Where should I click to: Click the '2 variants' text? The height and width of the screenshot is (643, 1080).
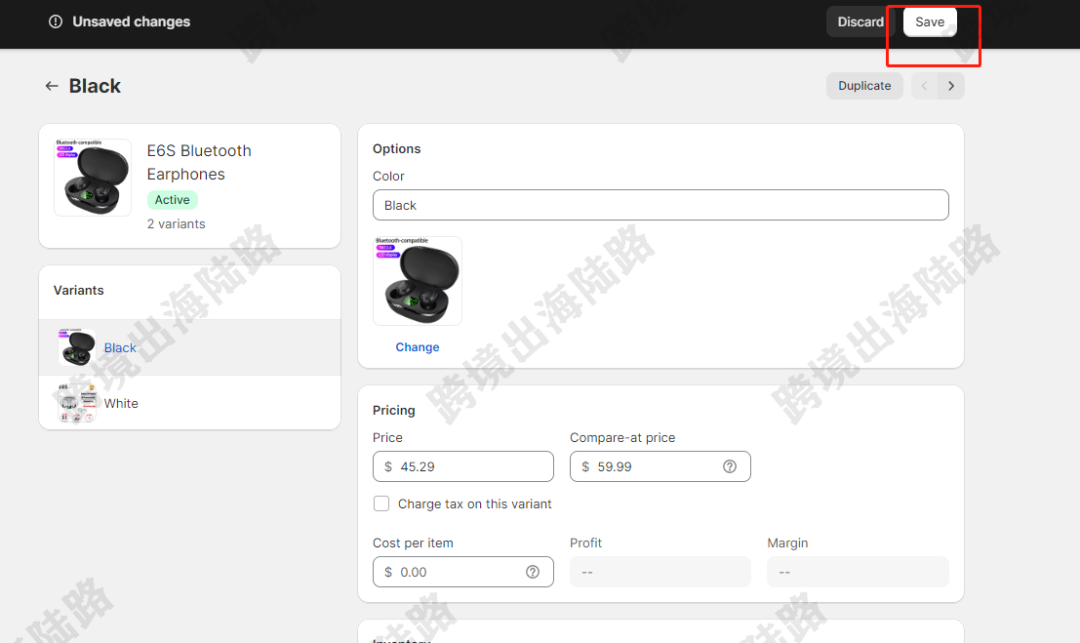pyautogui.click(x=176, y=224)
